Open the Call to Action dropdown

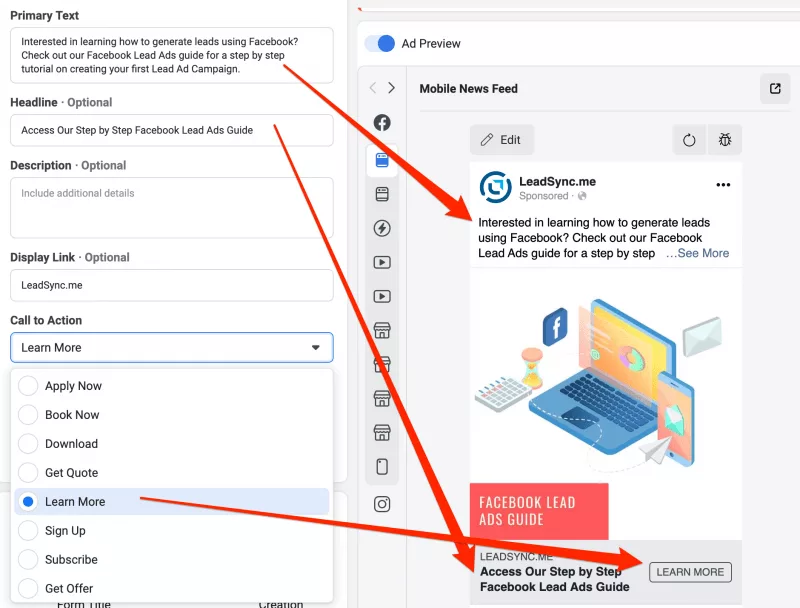click(x=171, y=347)
